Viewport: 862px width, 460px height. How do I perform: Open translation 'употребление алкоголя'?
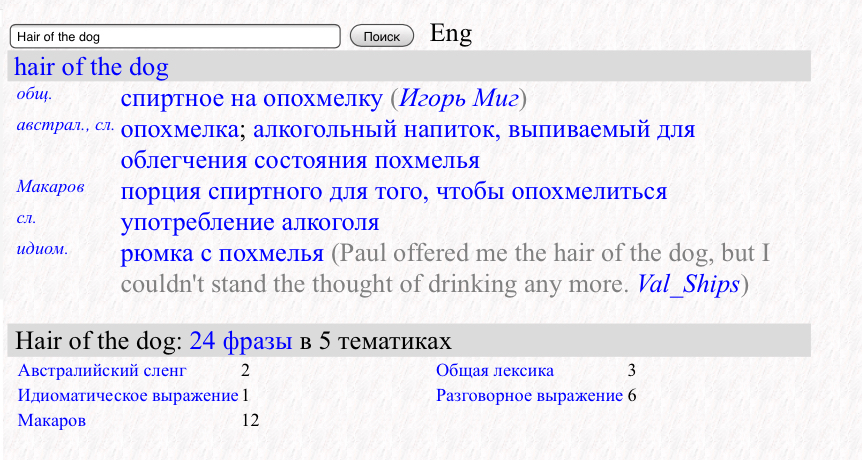tap(250, 222)
